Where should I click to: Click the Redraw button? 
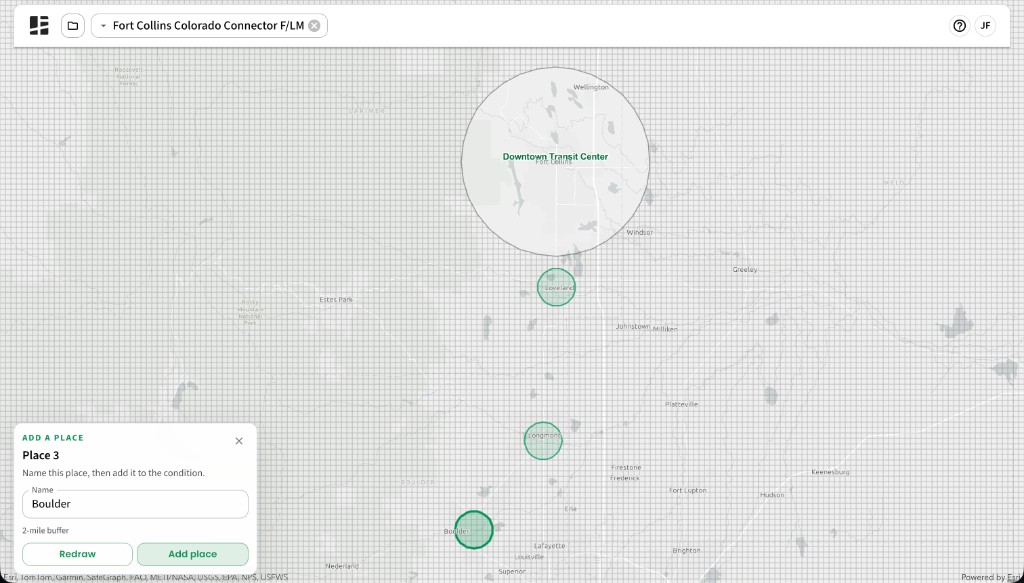point(77,554)
